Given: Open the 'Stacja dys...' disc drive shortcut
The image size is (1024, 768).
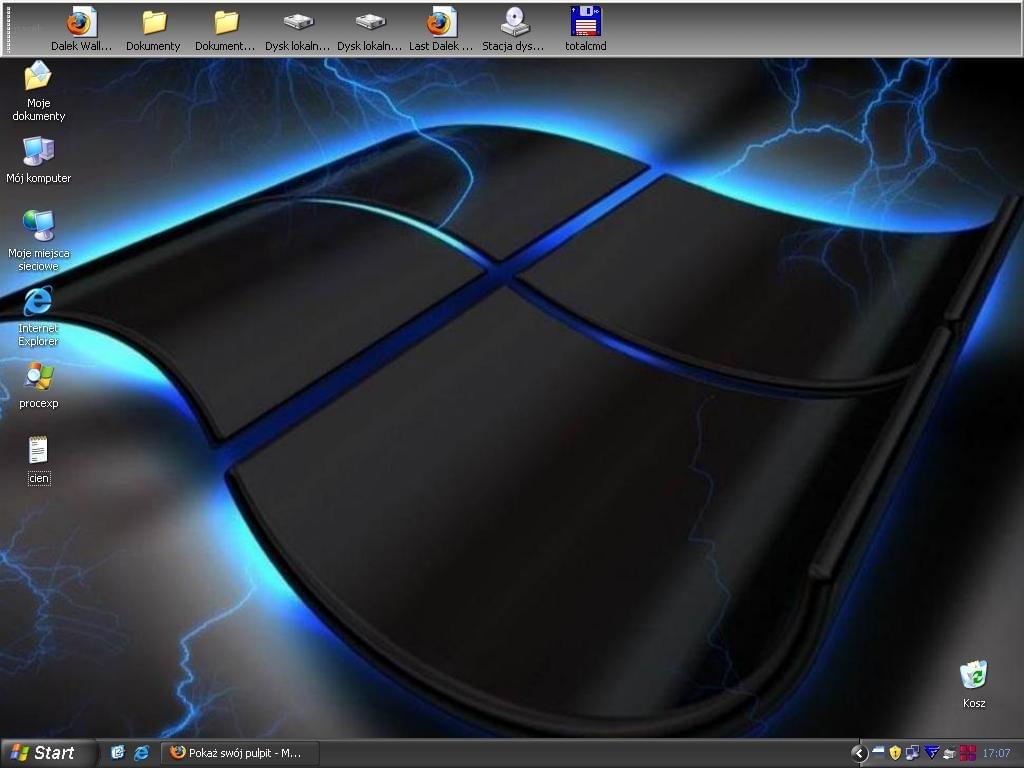Looking at the screenshot, I should coord(513,29).
